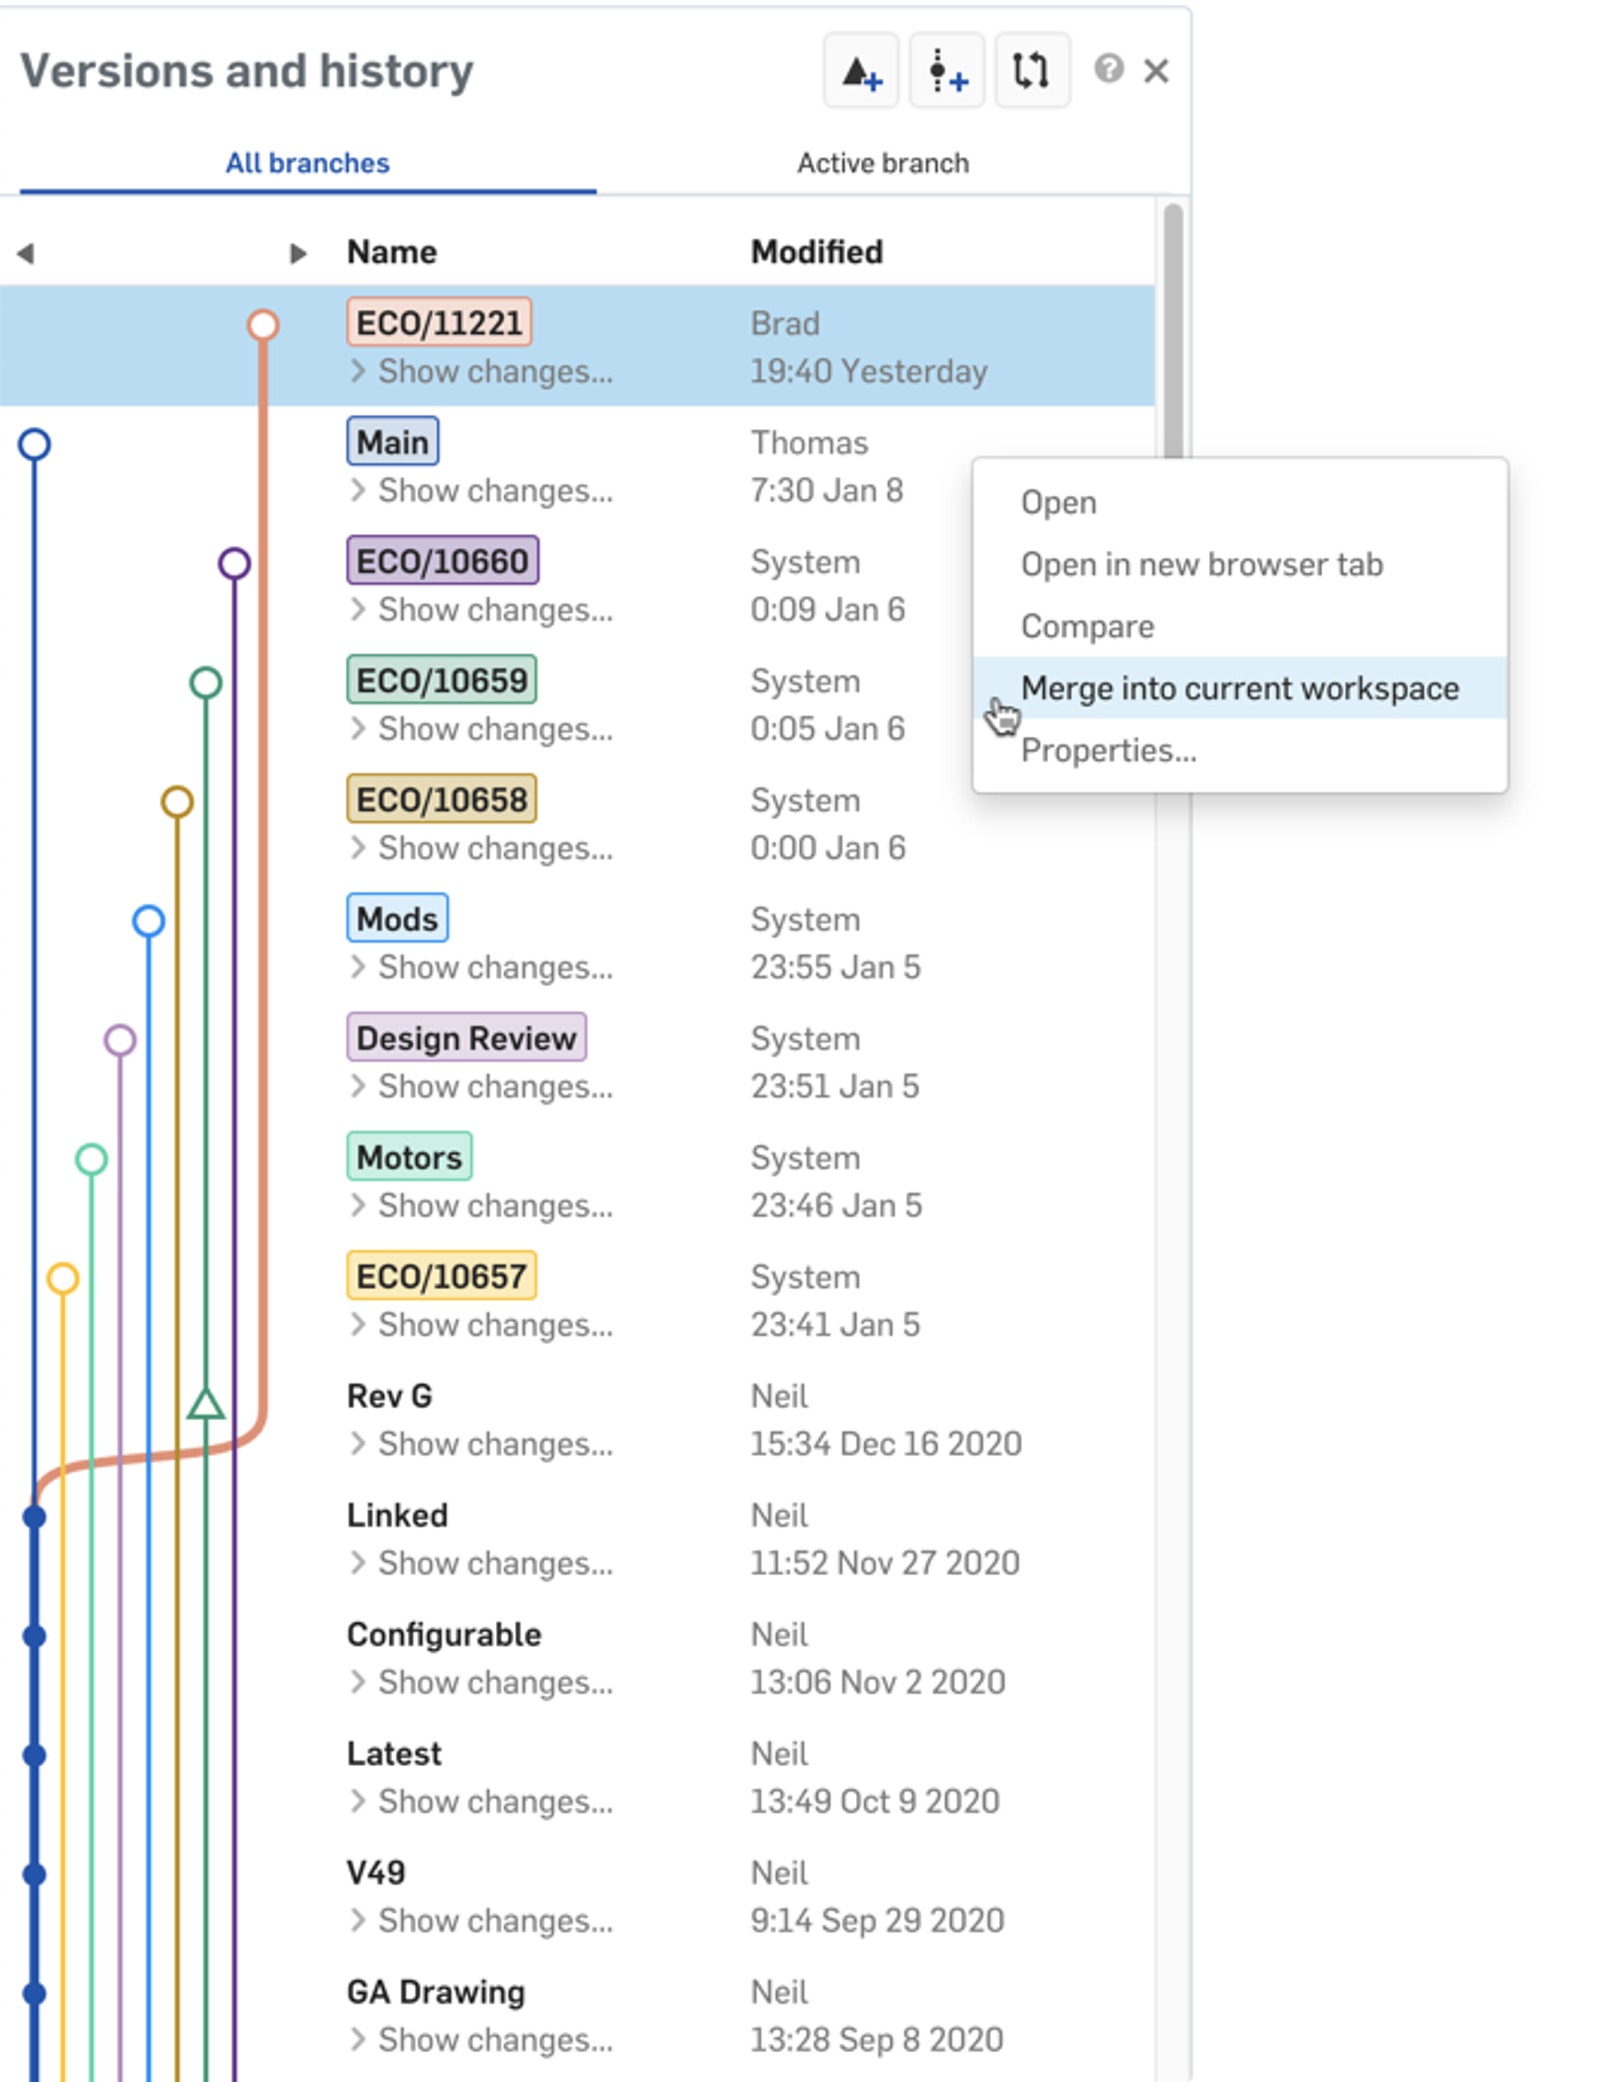Click the Motors branch label
Screen dimensions: 1600x2082
409,1157
